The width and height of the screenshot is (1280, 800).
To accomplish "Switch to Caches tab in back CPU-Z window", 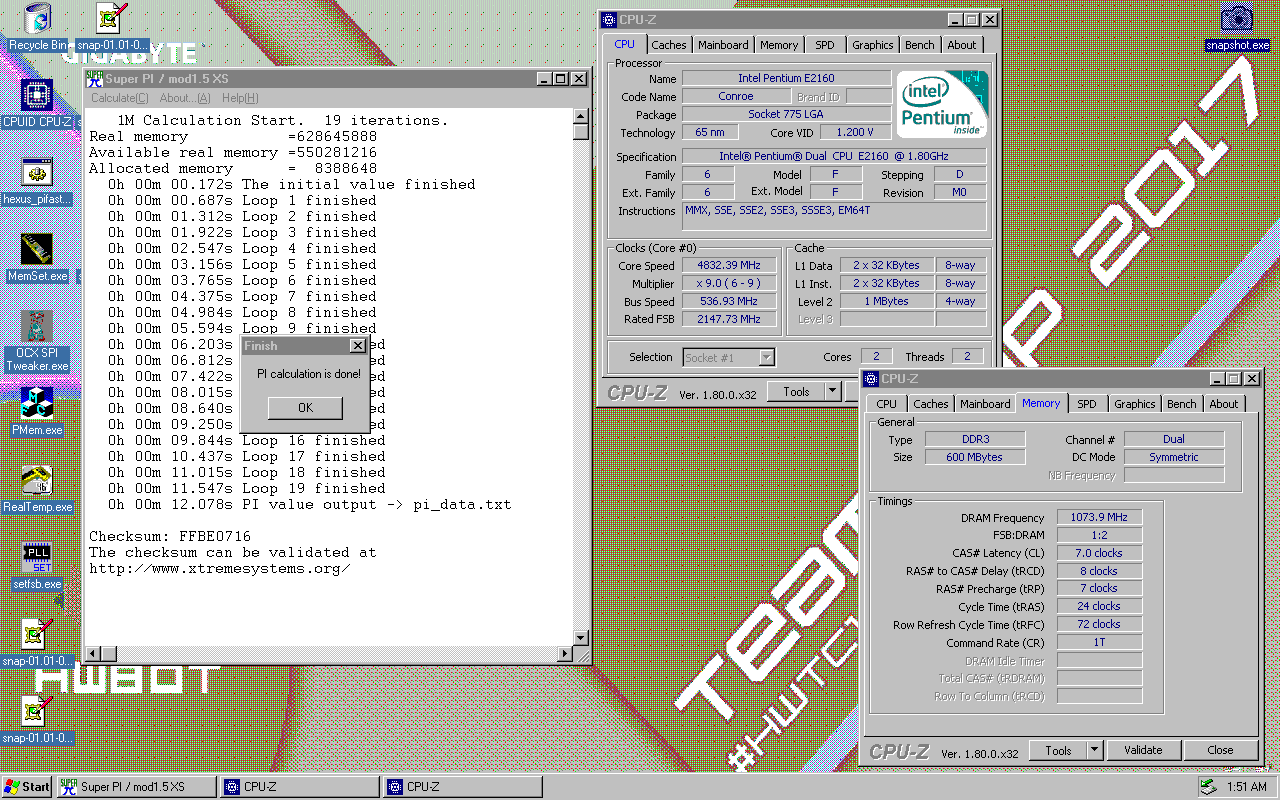I will [669, 45].
